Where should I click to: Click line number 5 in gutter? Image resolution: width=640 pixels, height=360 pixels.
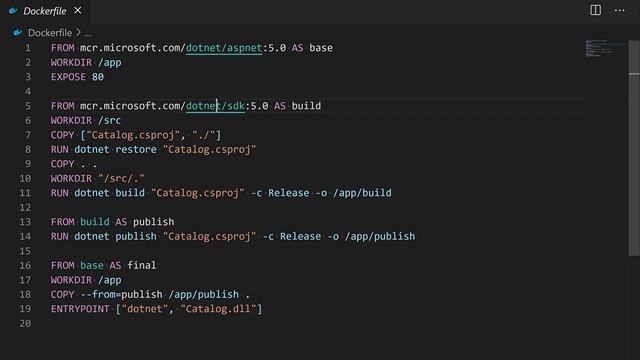point(28,106)
